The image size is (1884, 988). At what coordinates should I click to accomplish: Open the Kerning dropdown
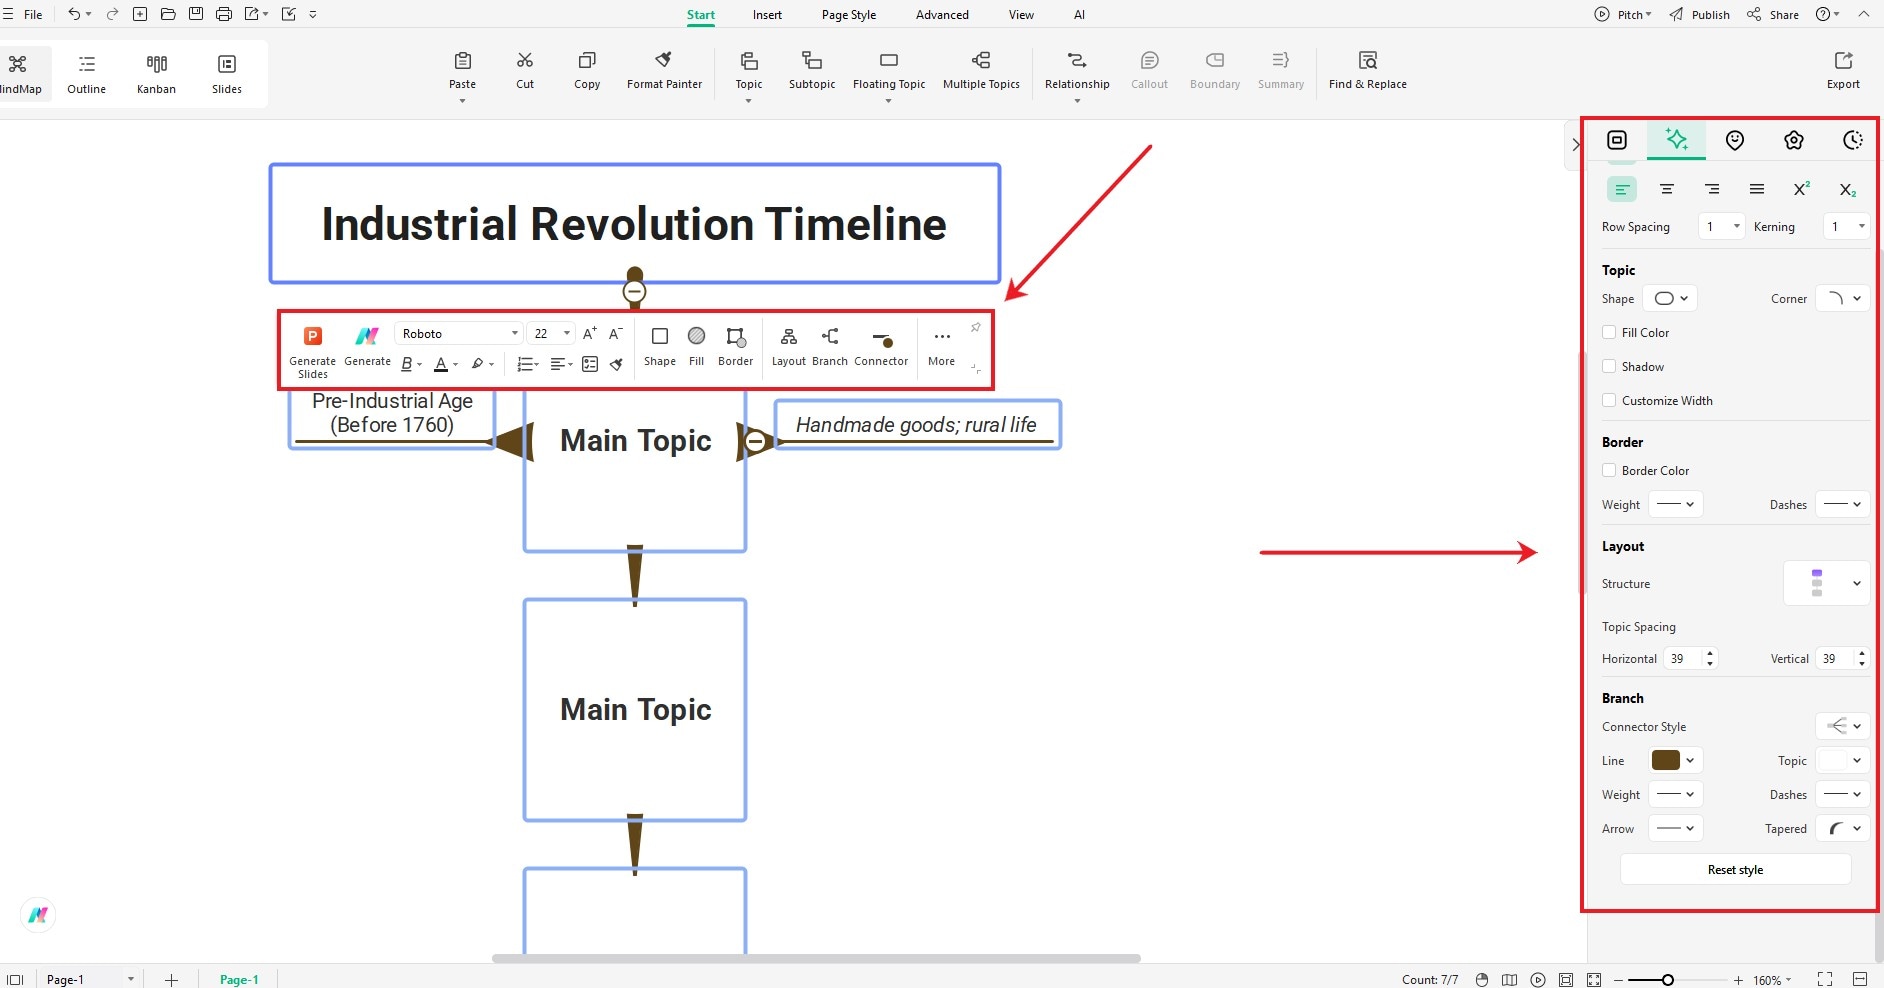[x=1846, y=226]
